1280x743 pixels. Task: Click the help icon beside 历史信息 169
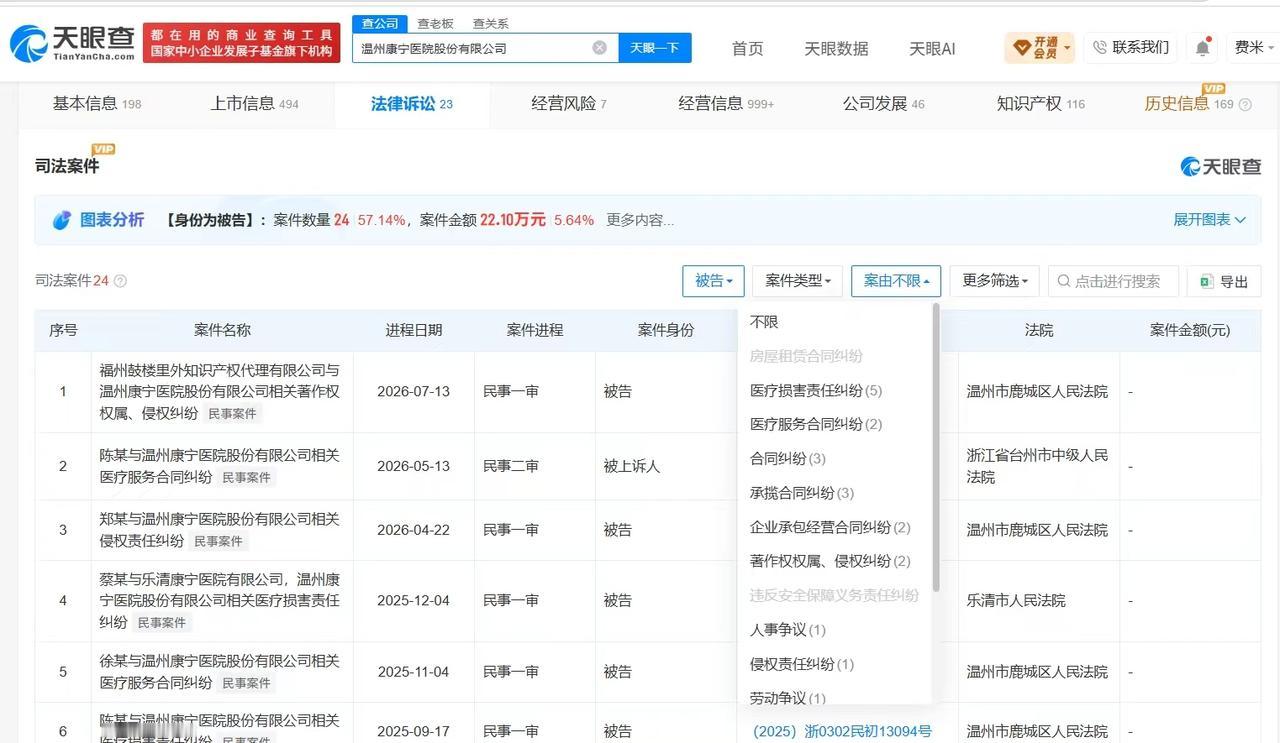1245,104
